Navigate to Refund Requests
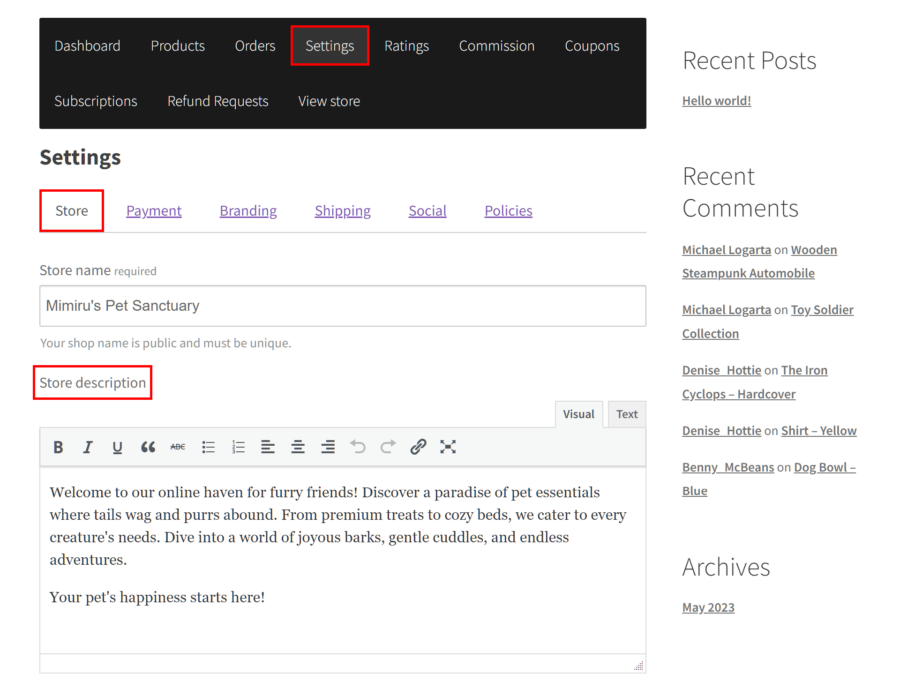 [218, 101]
